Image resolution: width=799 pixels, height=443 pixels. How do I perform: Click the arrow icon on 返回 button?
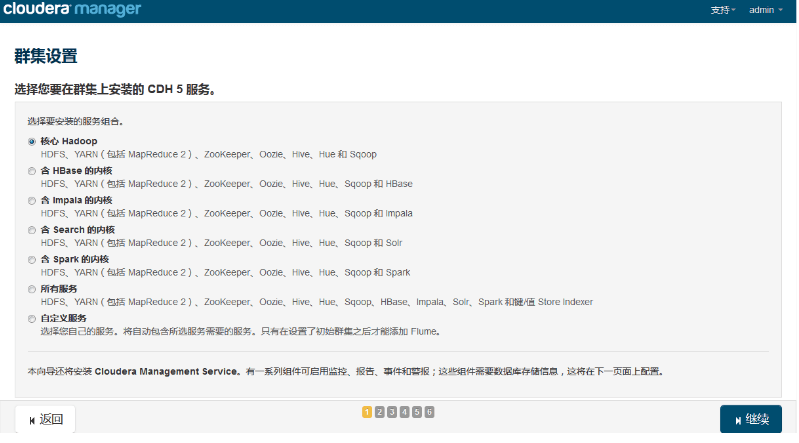tap(32, 420)
